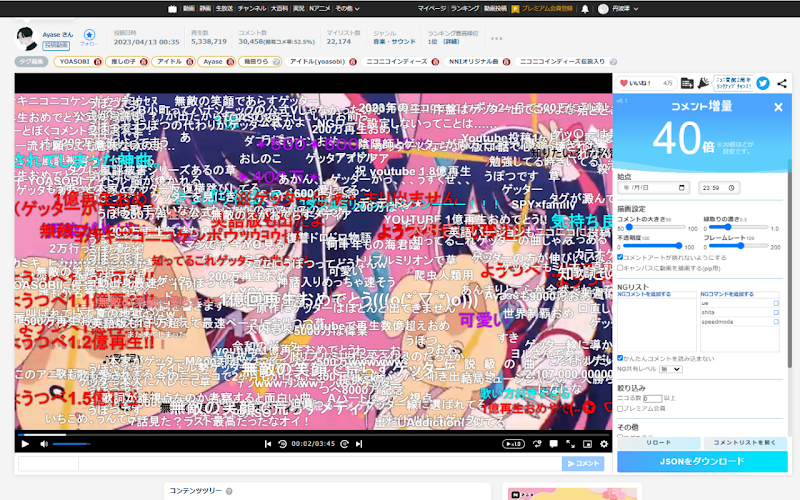Click NGコメントを追加する link
Screen dimensions: 800x500
click(644, 294)
